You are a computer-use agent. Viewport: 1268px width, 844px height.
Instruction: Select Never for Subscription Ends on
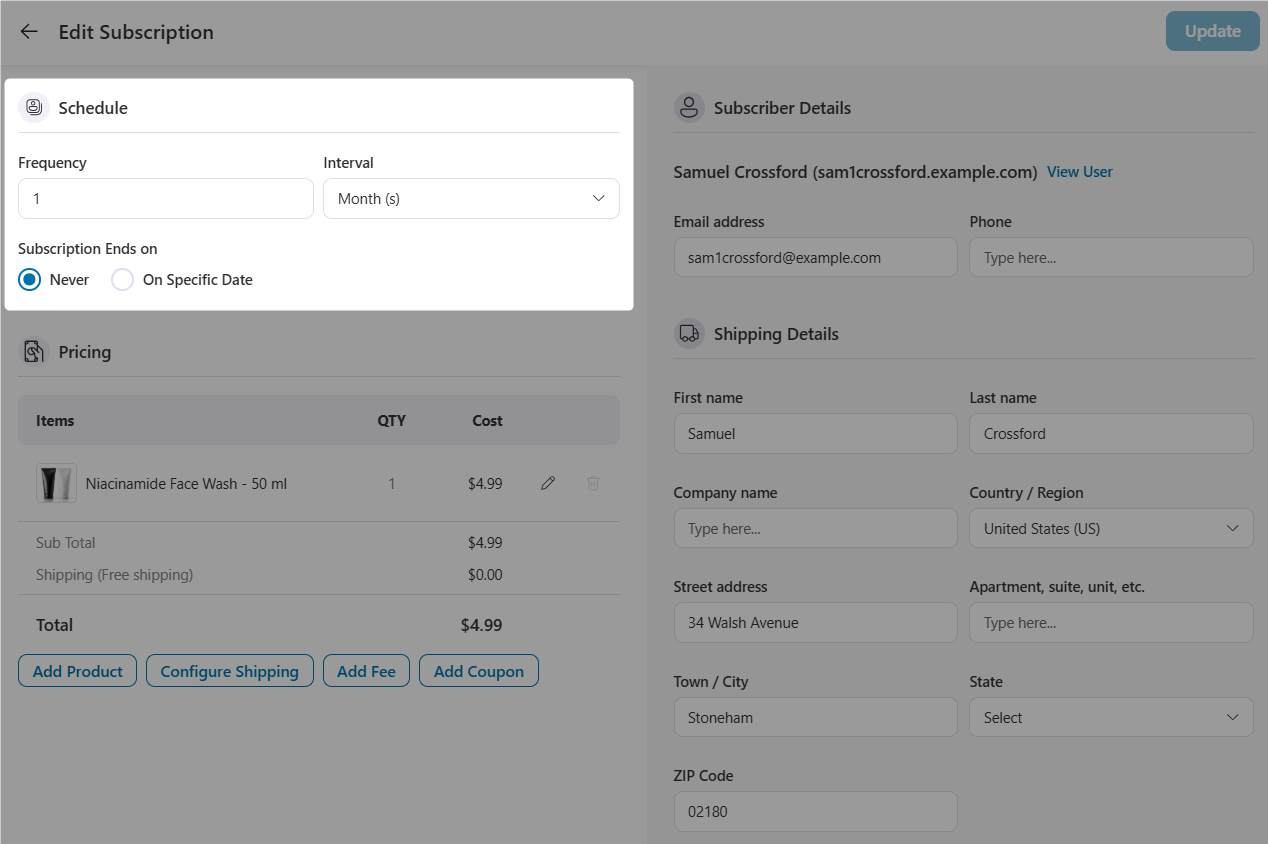pyautogui.click(x=30, y=280)
